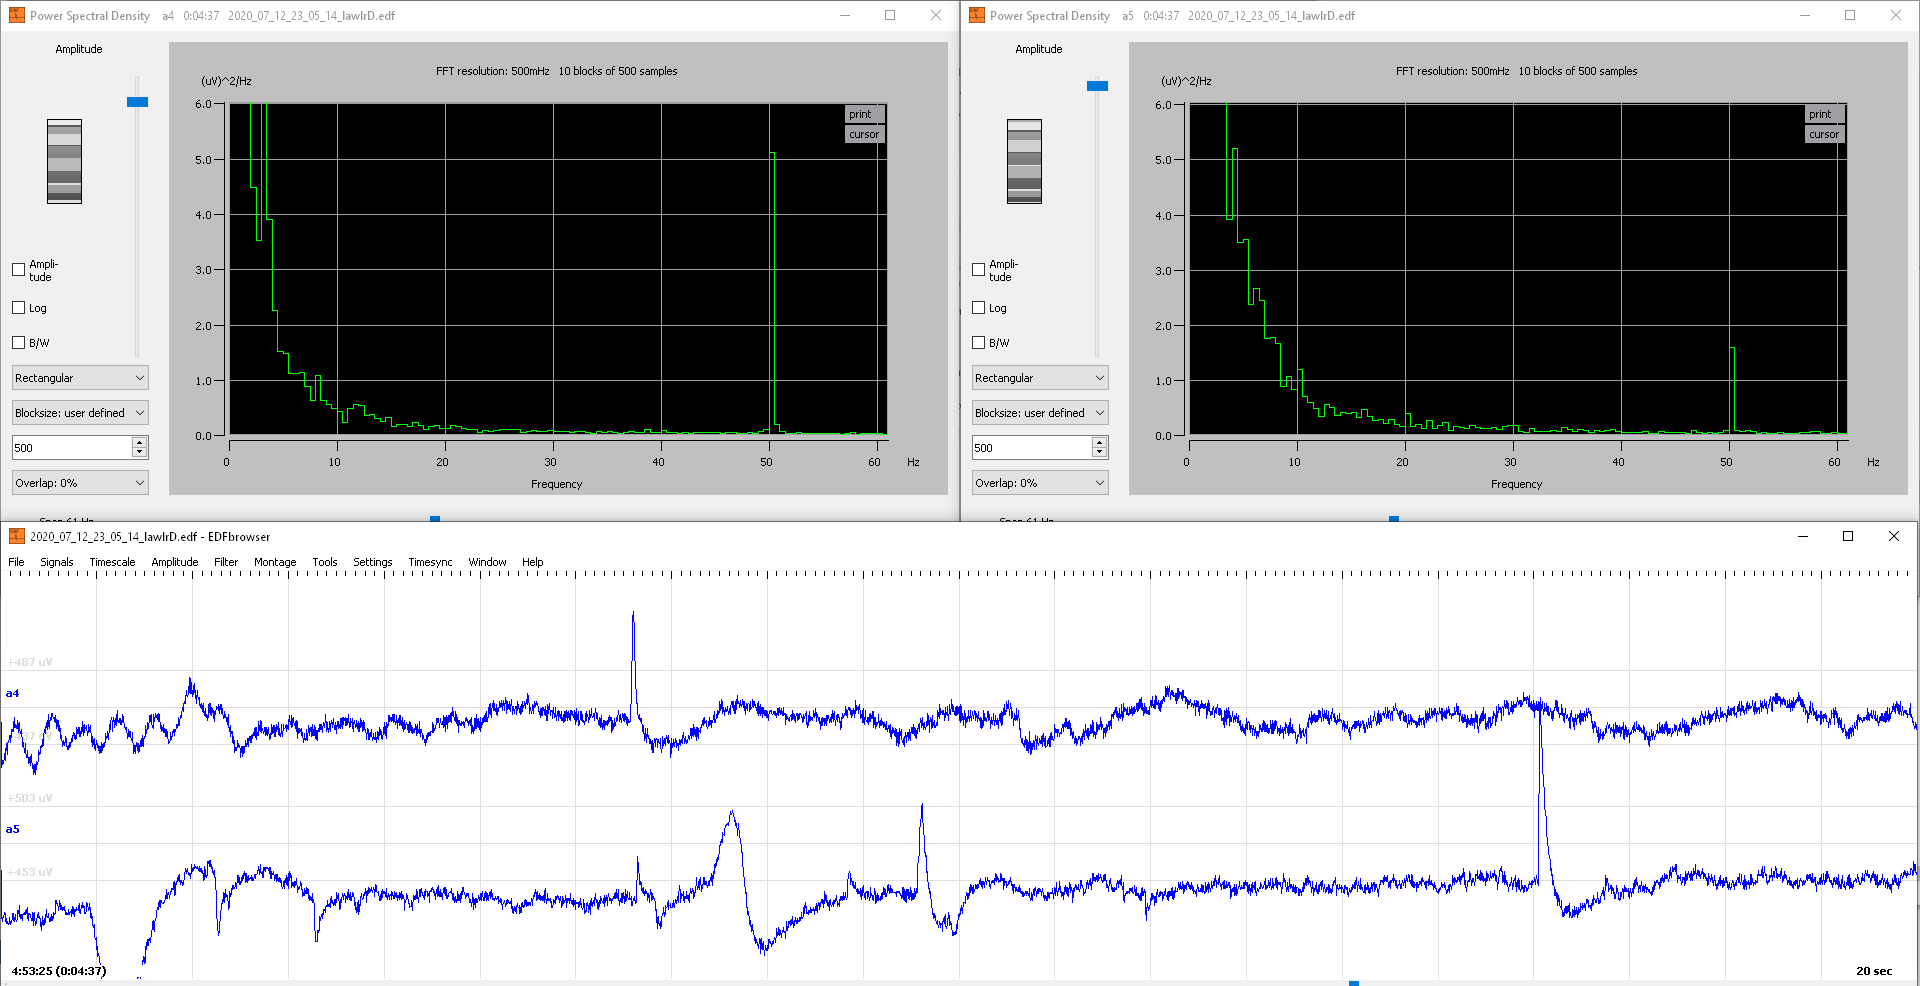Close the a4 Power Spectral Density window

(936, 15)
